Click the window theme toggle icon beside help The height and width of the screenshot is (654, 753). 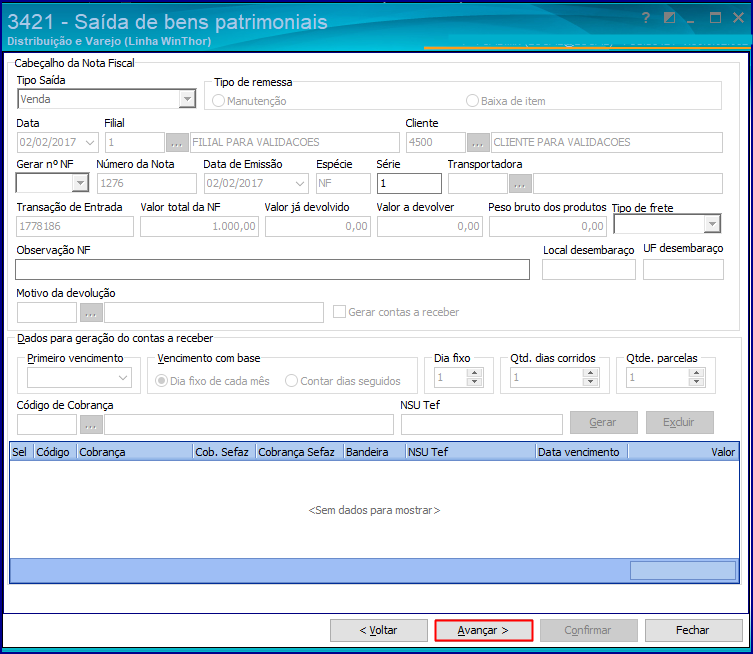[x=669, y=18]
